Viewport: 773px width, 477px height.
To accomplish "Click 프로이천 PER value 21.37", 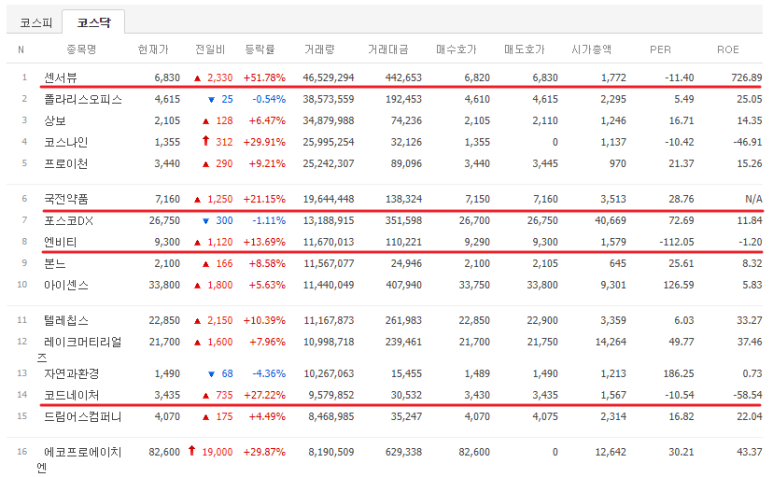I will pyautogui.click(x=681, y=164).
